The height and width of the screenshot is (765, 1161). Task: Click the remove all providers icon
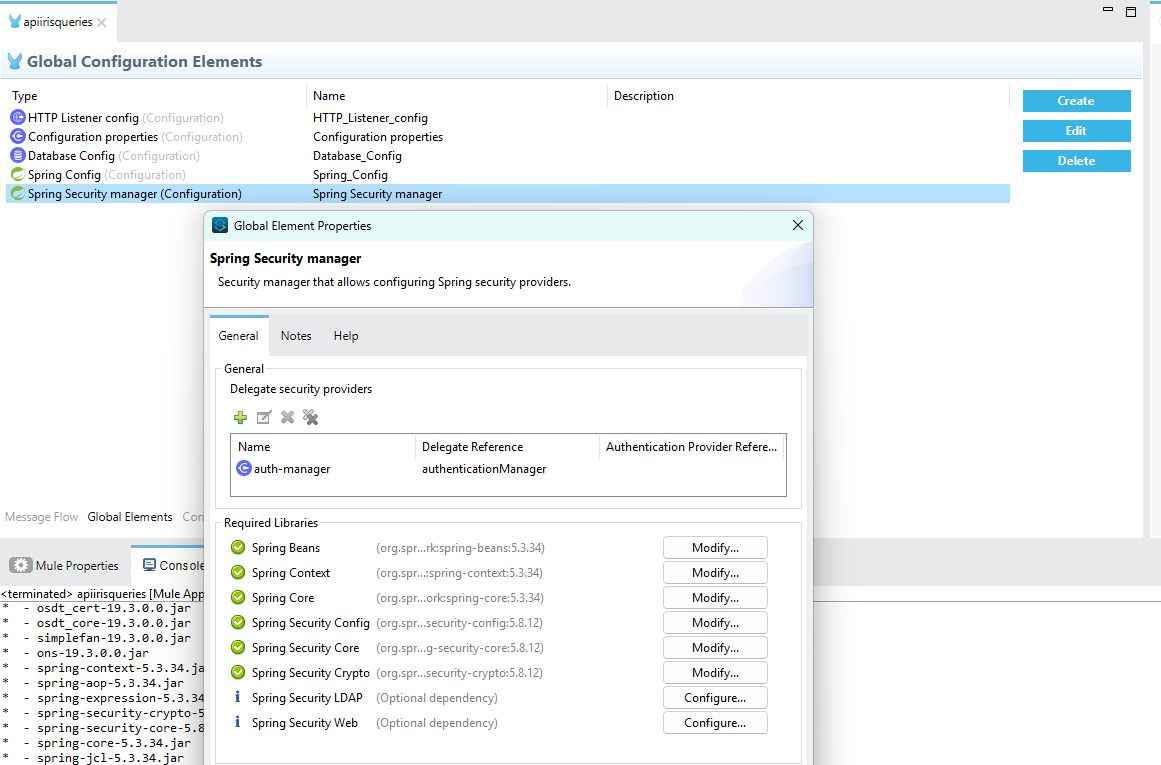click(311, 418)
